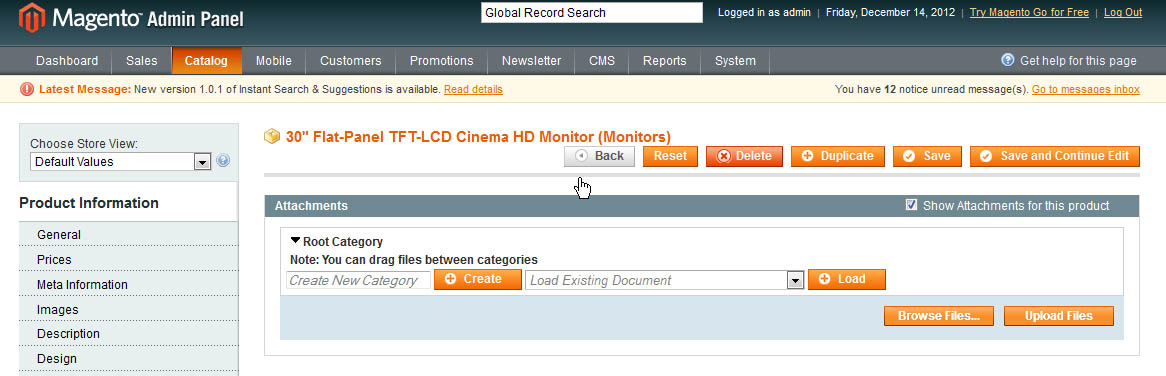Click the Duplicate button

[837, 156]
